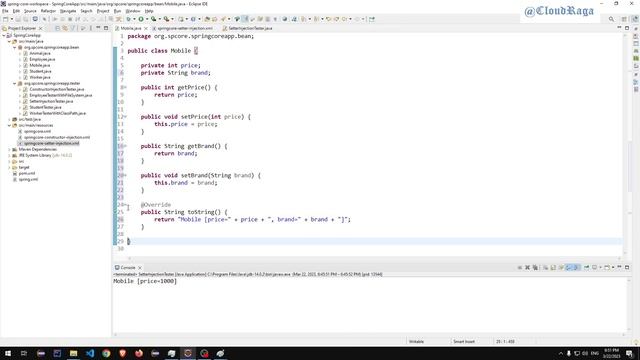The image size is (640, 360).
Task: Collapse the org.spcore.springcoreapp.tester package
Action: click(x=15, y=83)
